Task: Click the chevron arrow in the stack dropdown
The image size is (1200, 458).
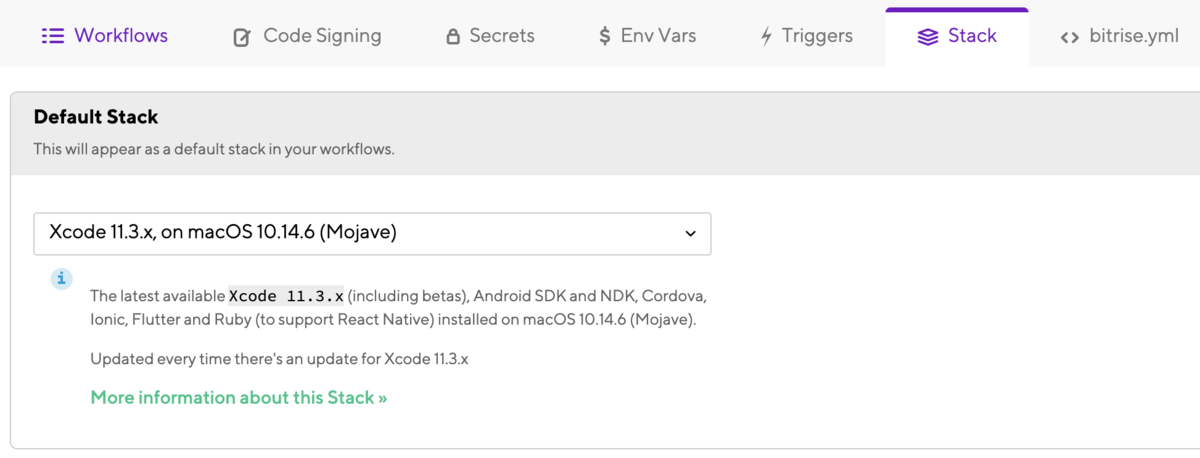Action: coord(690,234)
